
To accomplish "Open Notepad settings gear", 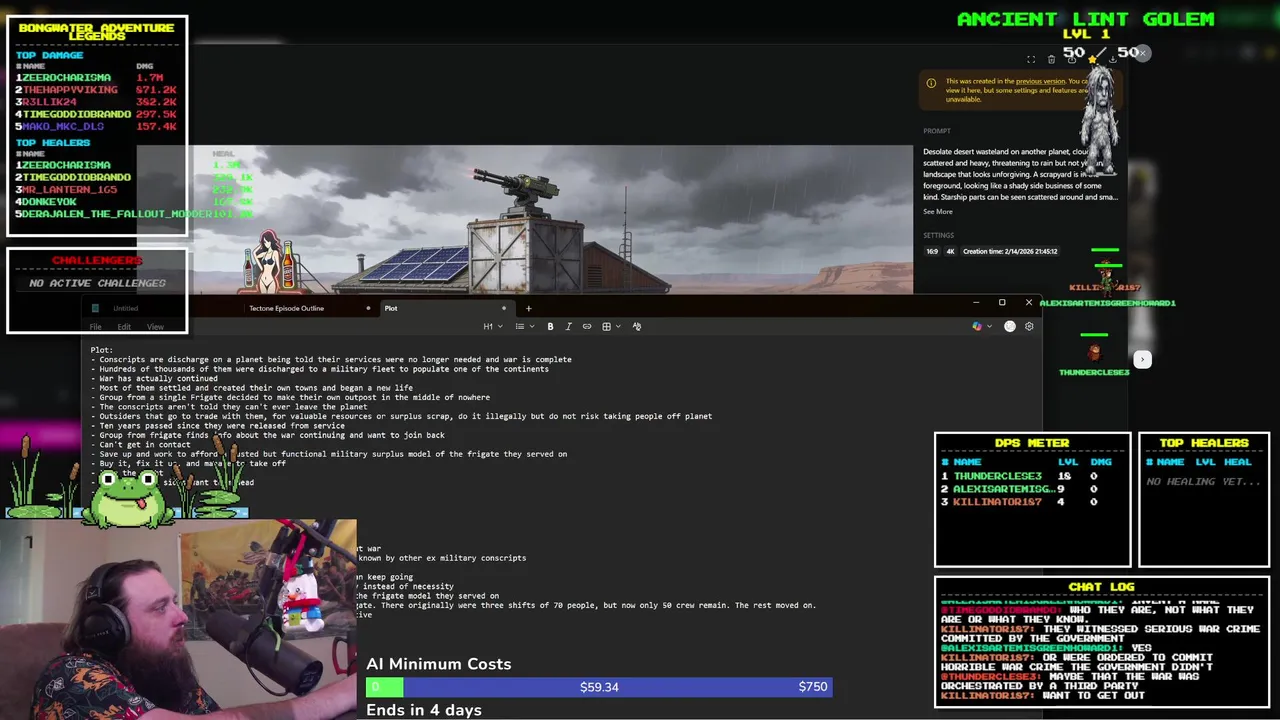I will [1029, 326].
